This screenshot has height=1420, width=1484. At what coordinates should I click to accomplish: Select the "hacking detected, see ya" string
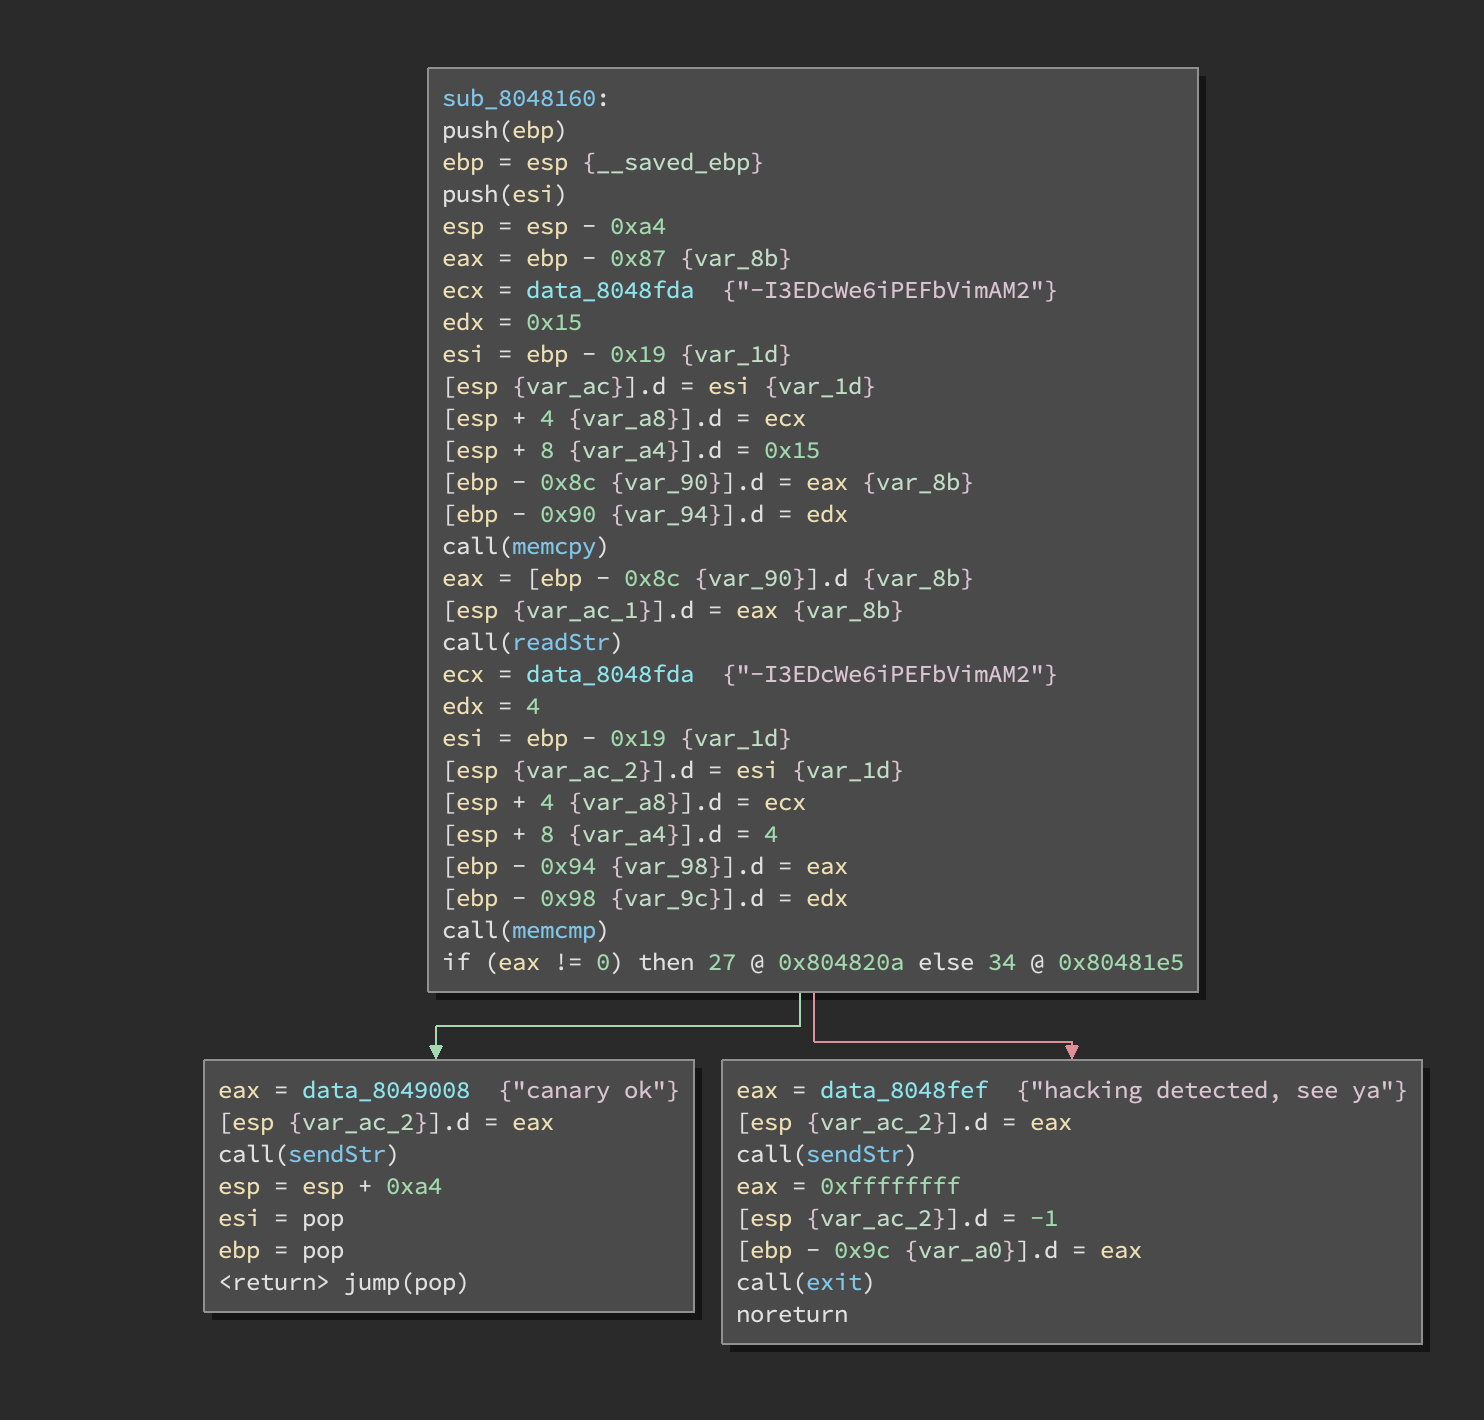pos(1211,1091)
